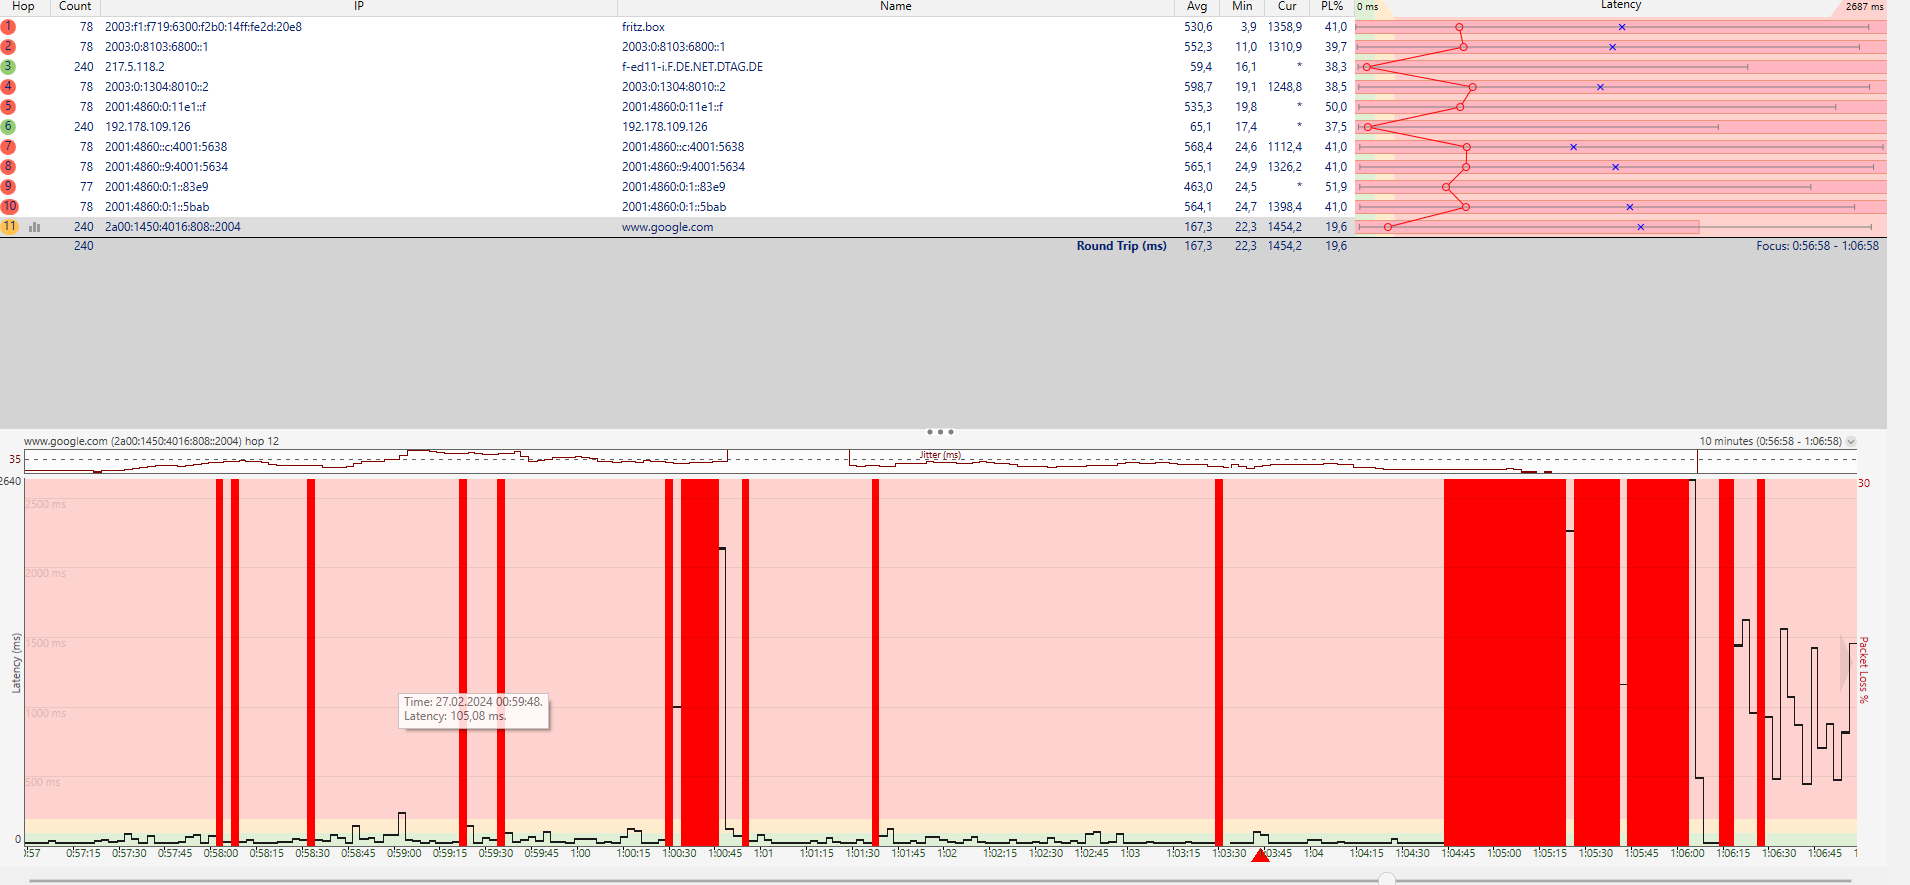Toggle the timeline graph icon on hop 11
The width and height of the screenshot is (1910, 885).
(x=35, y=227)
